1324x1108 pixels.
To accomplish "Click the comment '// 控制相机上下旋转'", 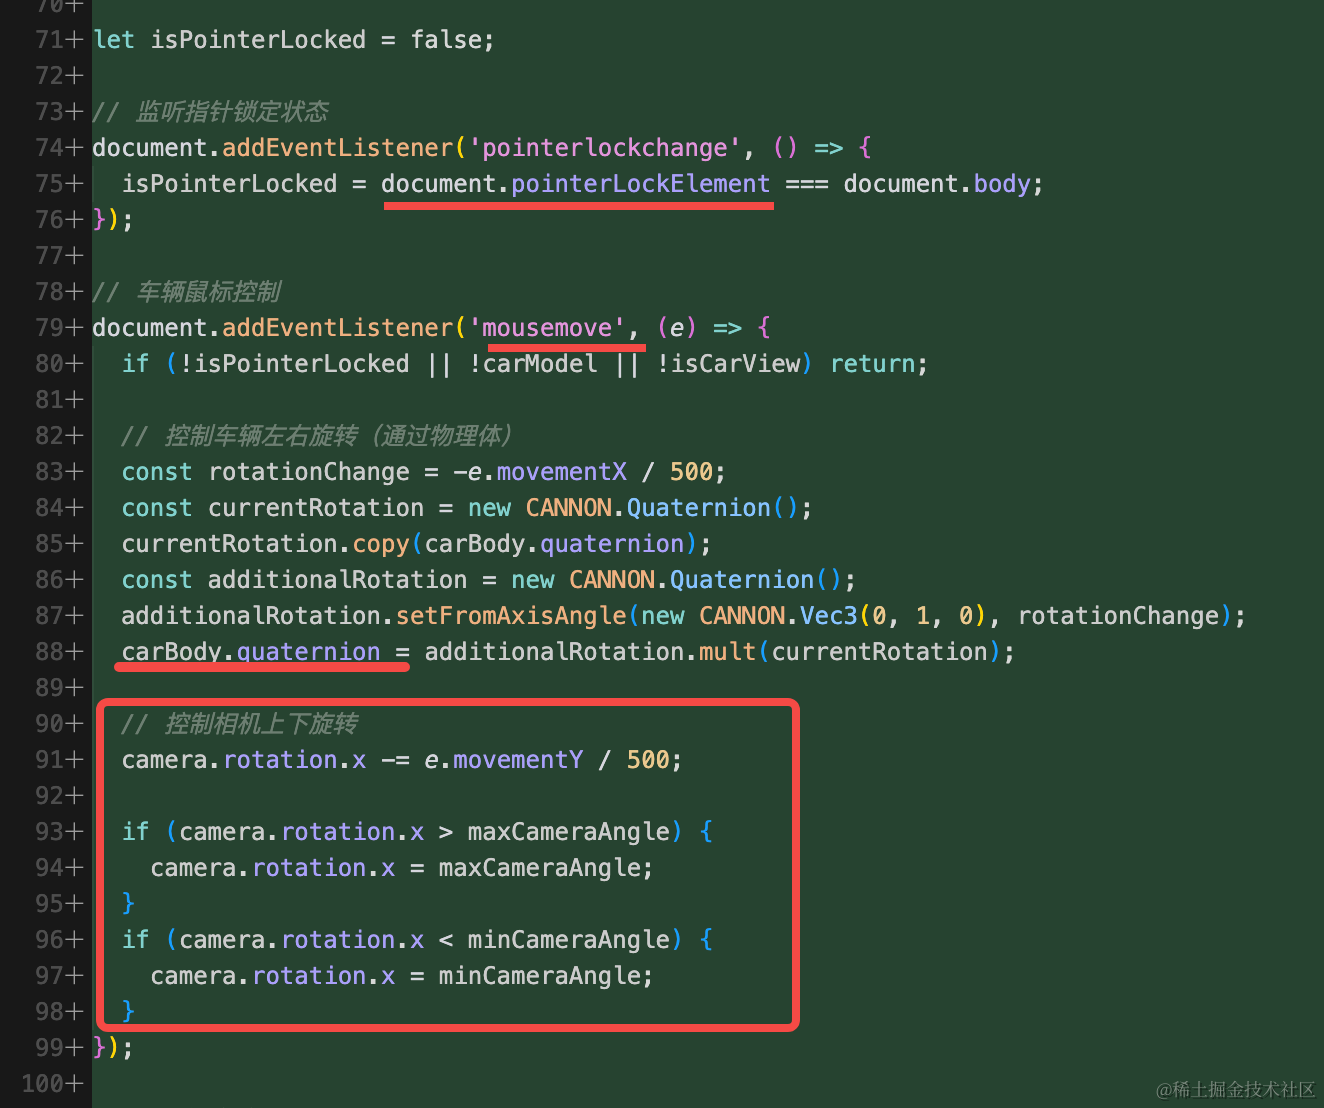I will (240, 724).
